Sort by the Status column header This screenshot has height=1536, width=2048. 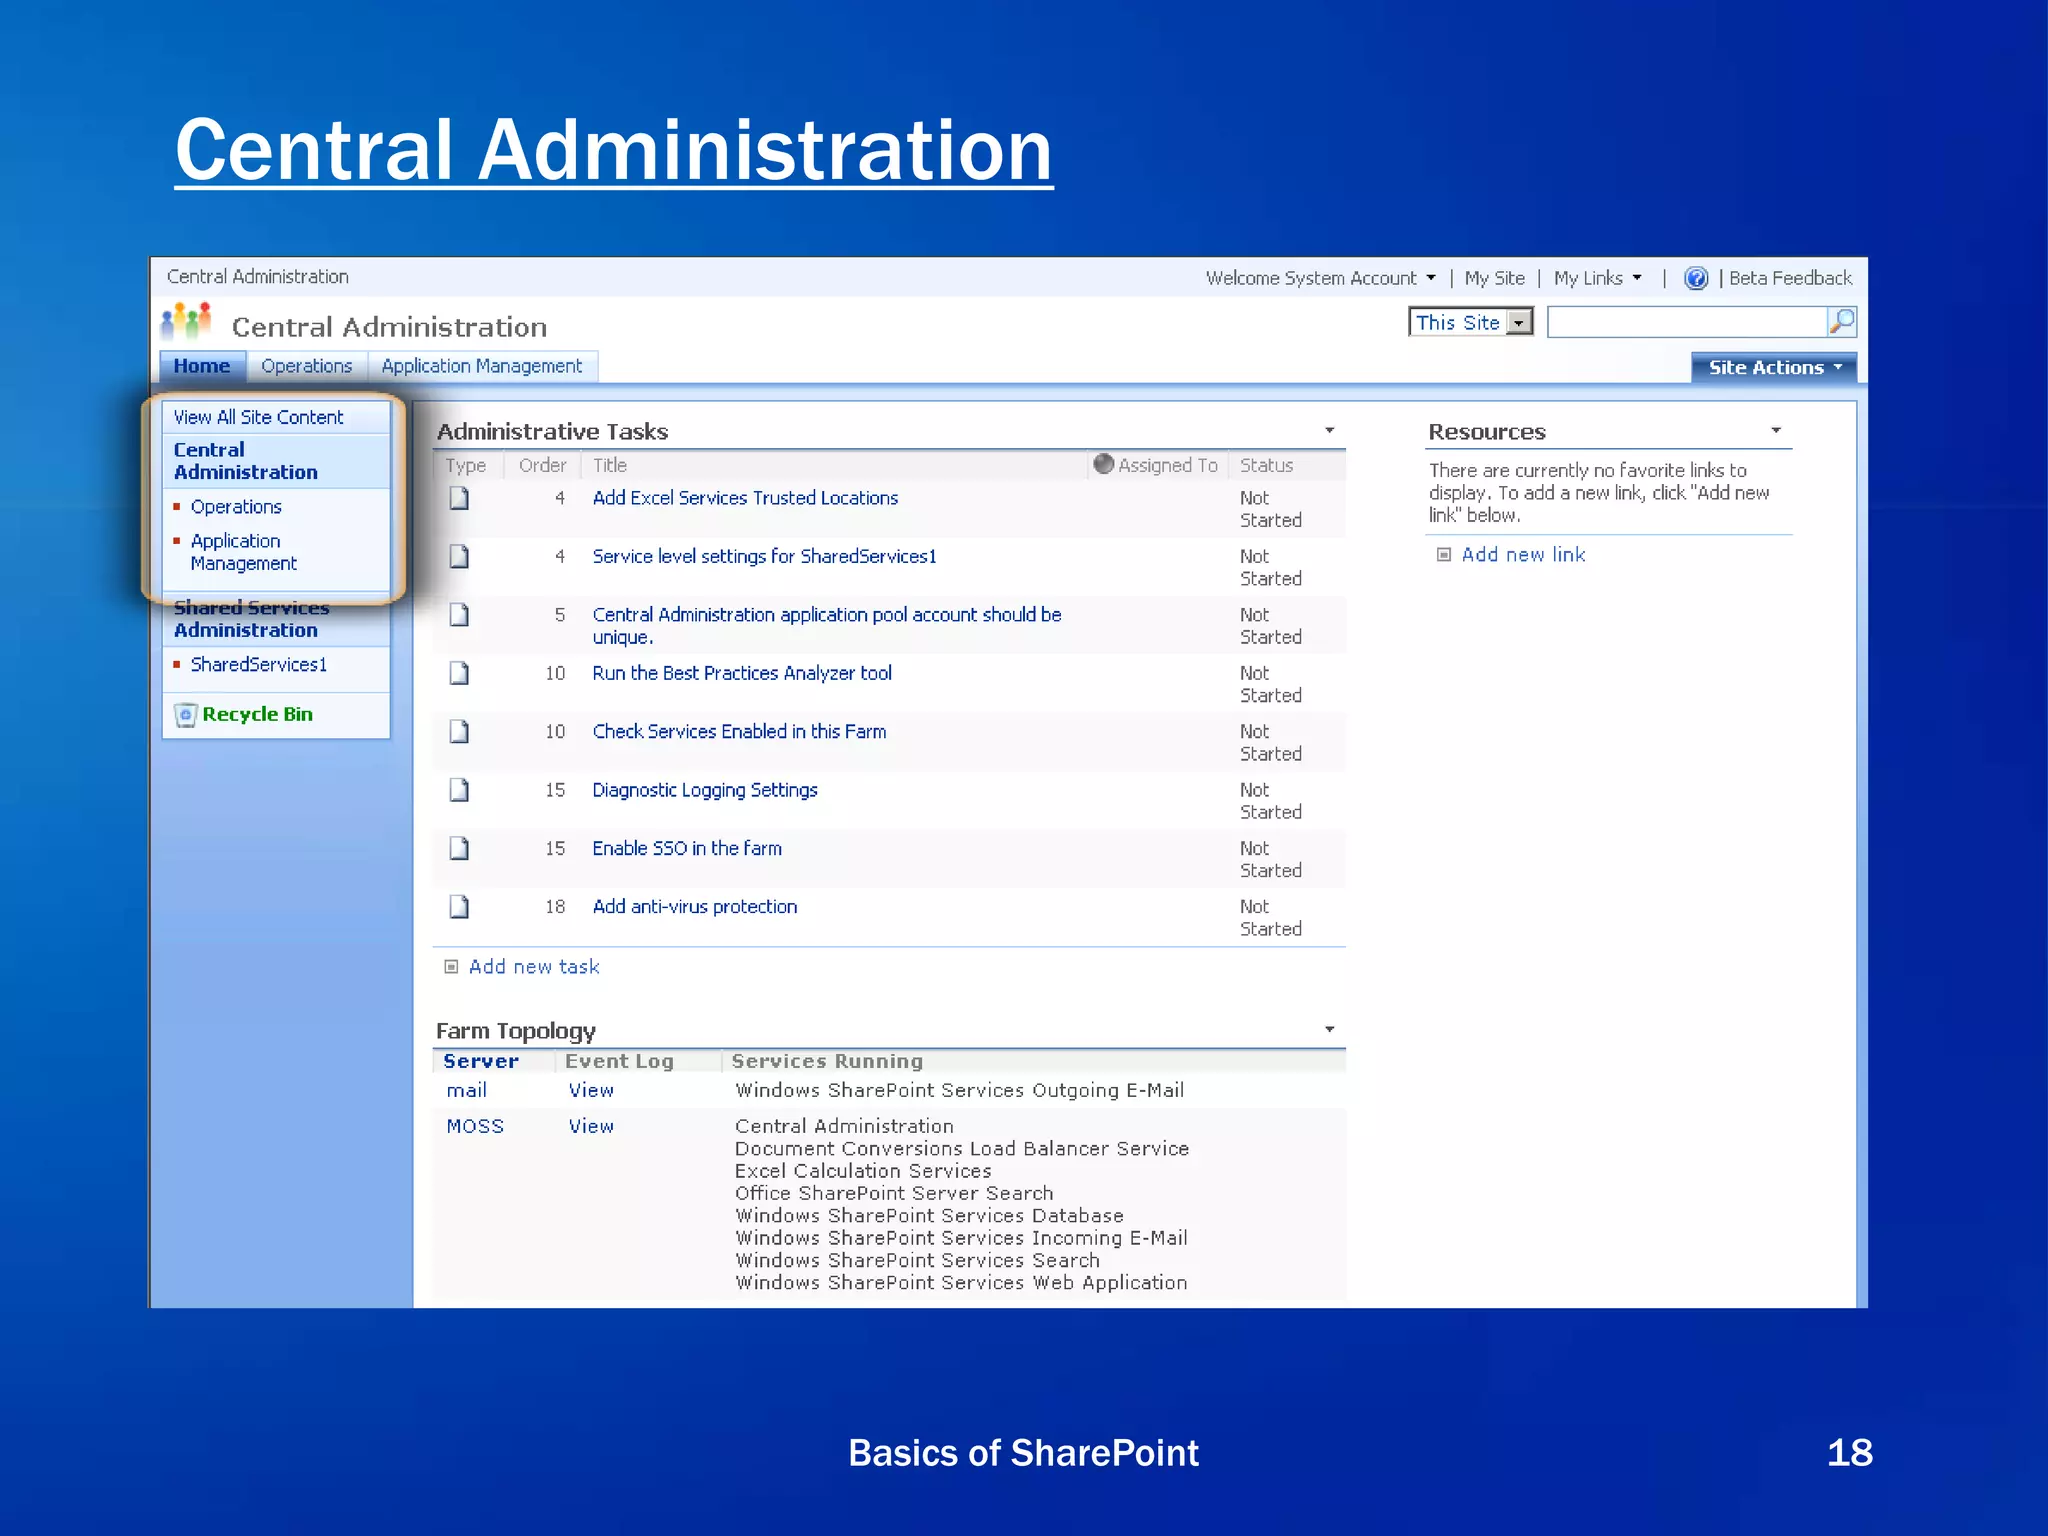pyautogui.click(x=1267, y=465)
